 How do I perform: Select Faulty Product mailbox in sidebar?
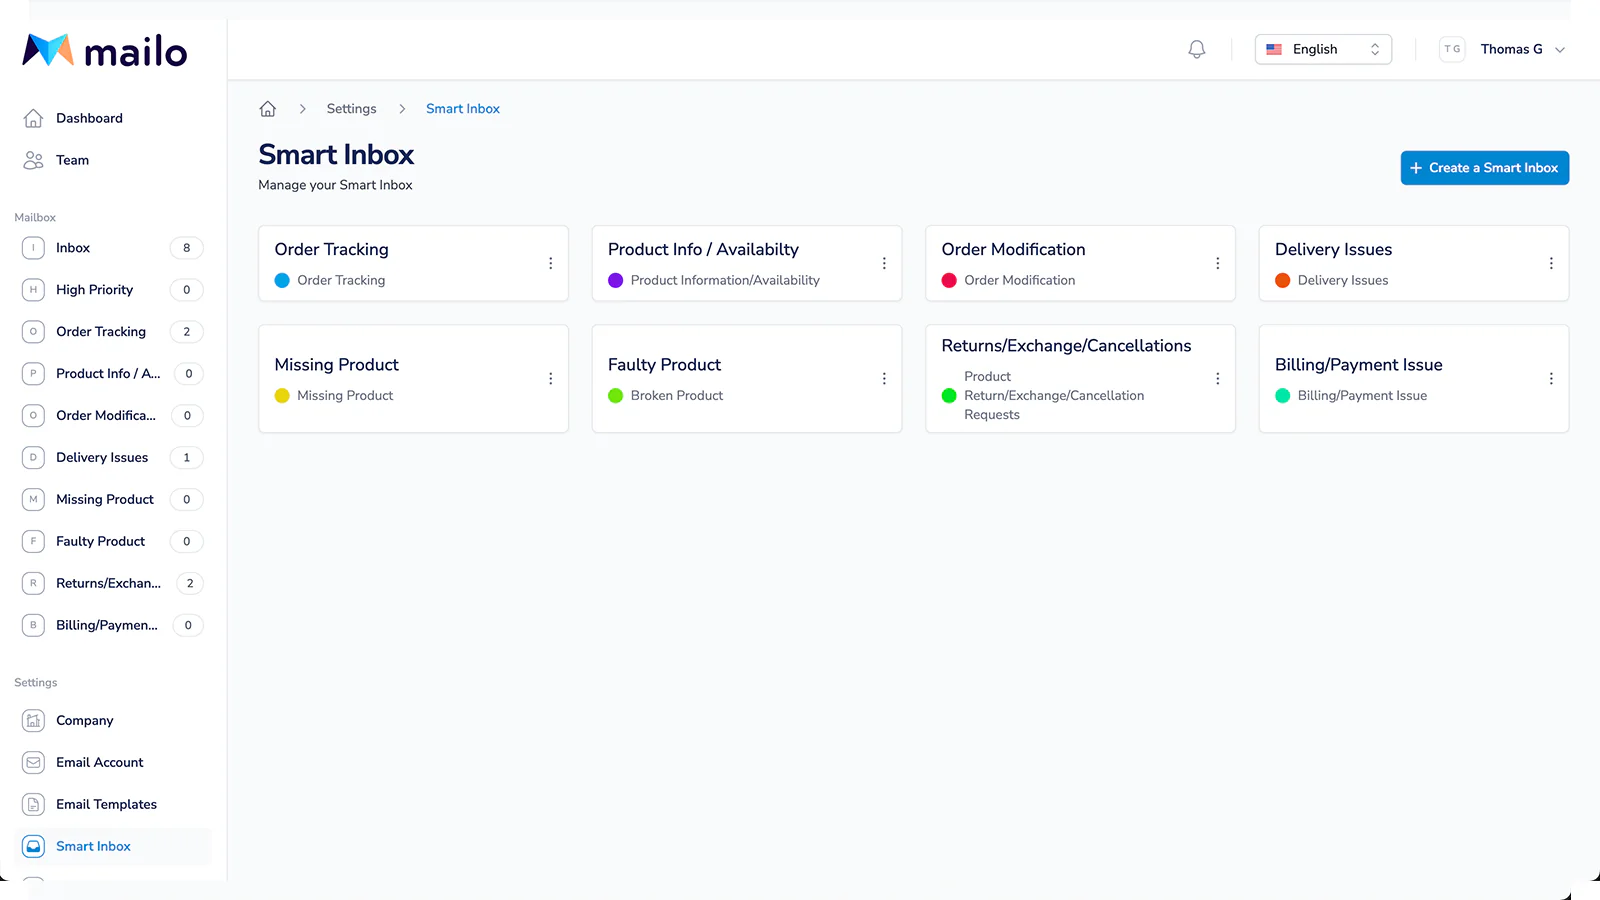[112, 542]
